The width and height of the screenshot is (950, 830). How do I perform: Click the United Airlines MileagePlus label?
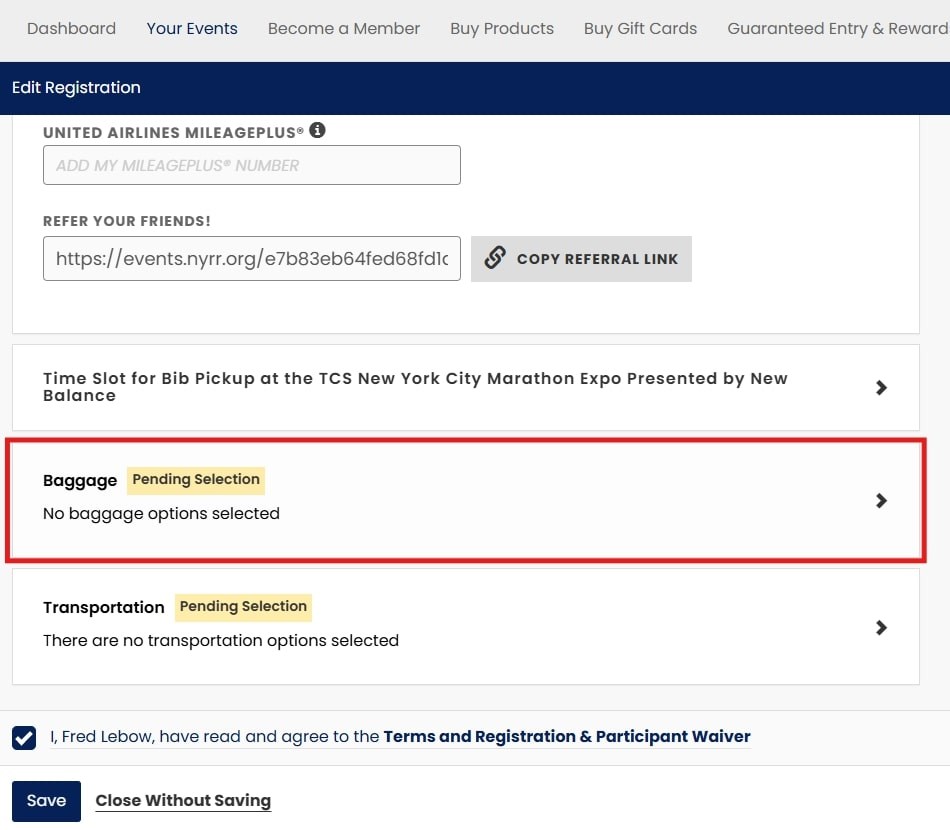pyautogui.click(x=173, y=133)
